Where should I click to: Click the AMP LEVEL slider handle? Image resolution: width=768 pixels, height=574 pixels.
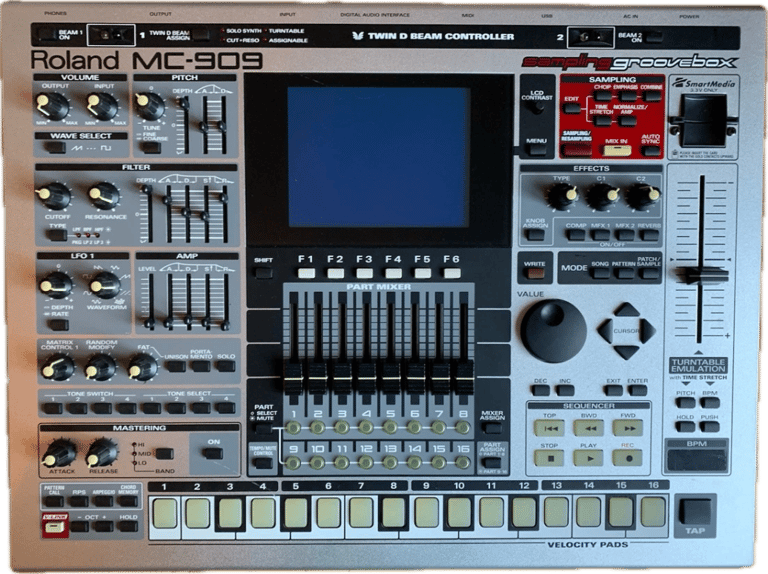149,324
